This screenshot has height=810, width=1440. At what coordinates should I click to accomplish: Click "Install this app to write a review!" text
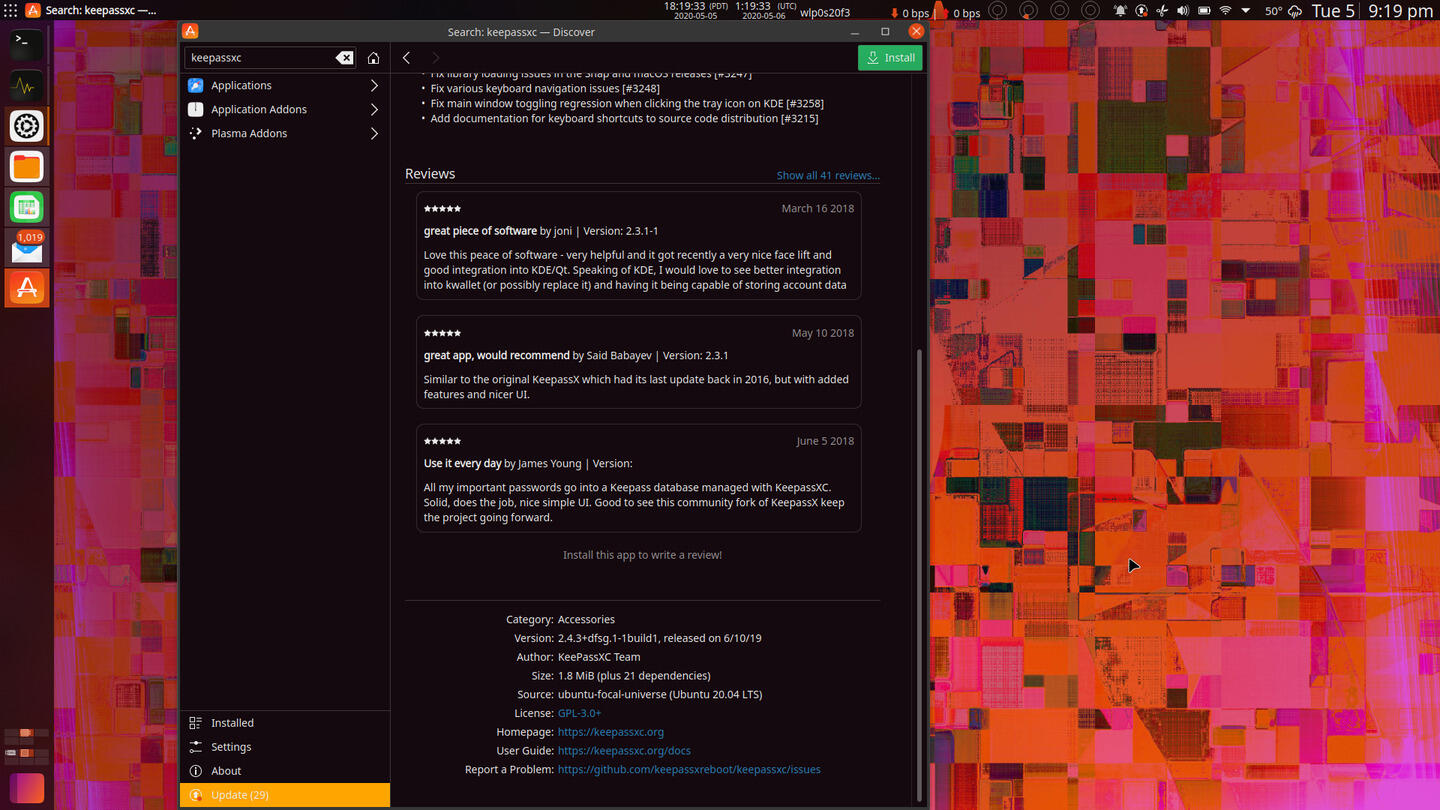pos(642,555)
